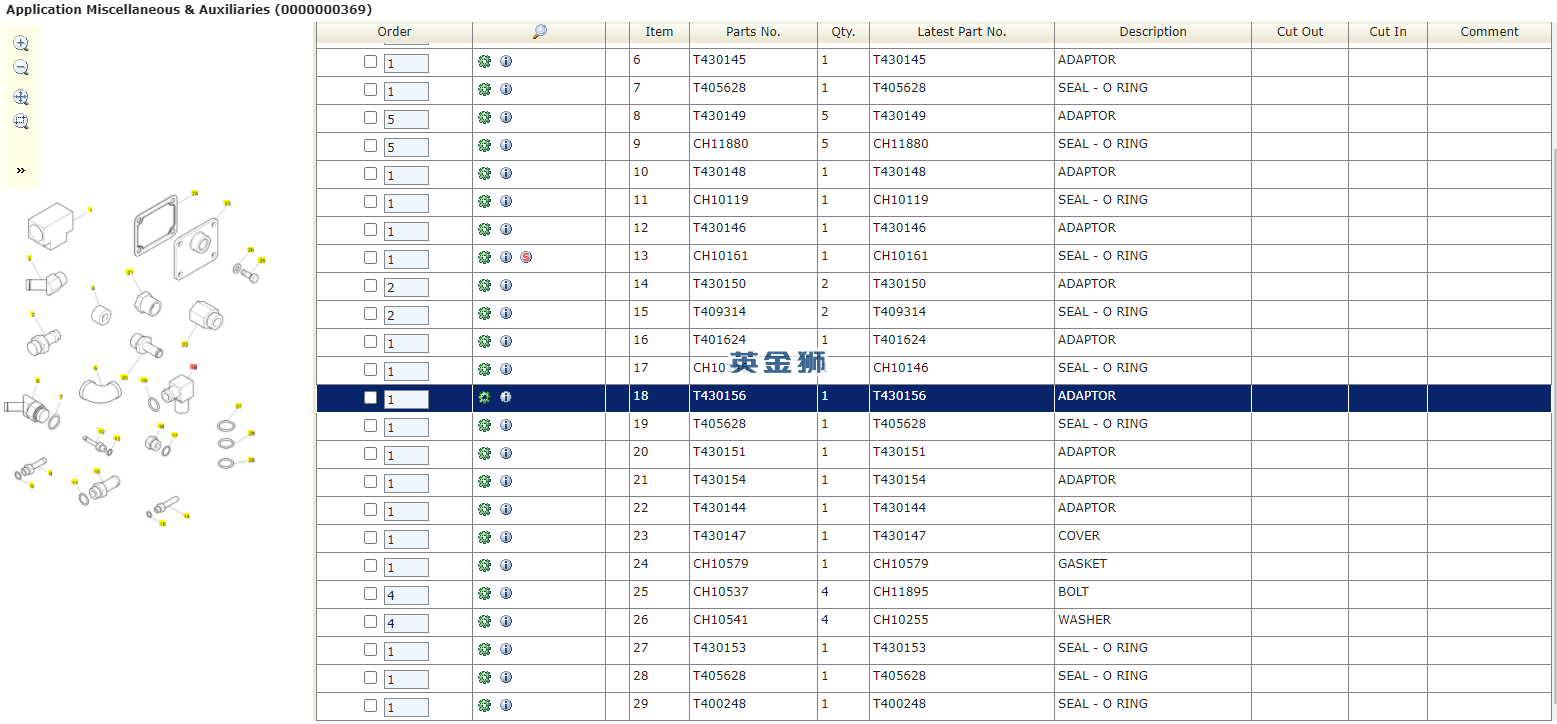
Task: Click the GASKET description in item 24
Action: pyautogui.click(x=1082, y=564)
